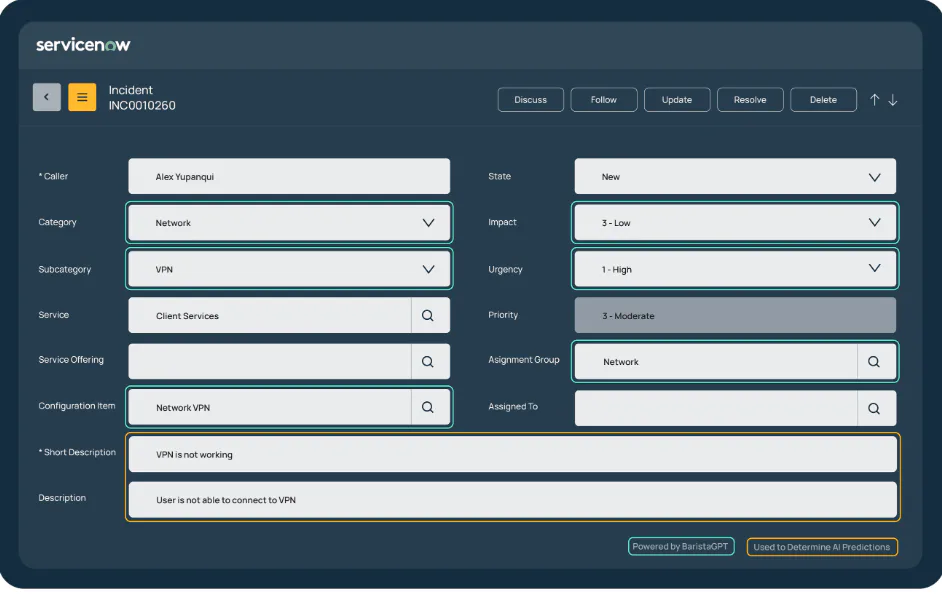Expand the Category dropdown showing Network
The image size is (942, 594).
pyautogui.click(x=289, y=223)
